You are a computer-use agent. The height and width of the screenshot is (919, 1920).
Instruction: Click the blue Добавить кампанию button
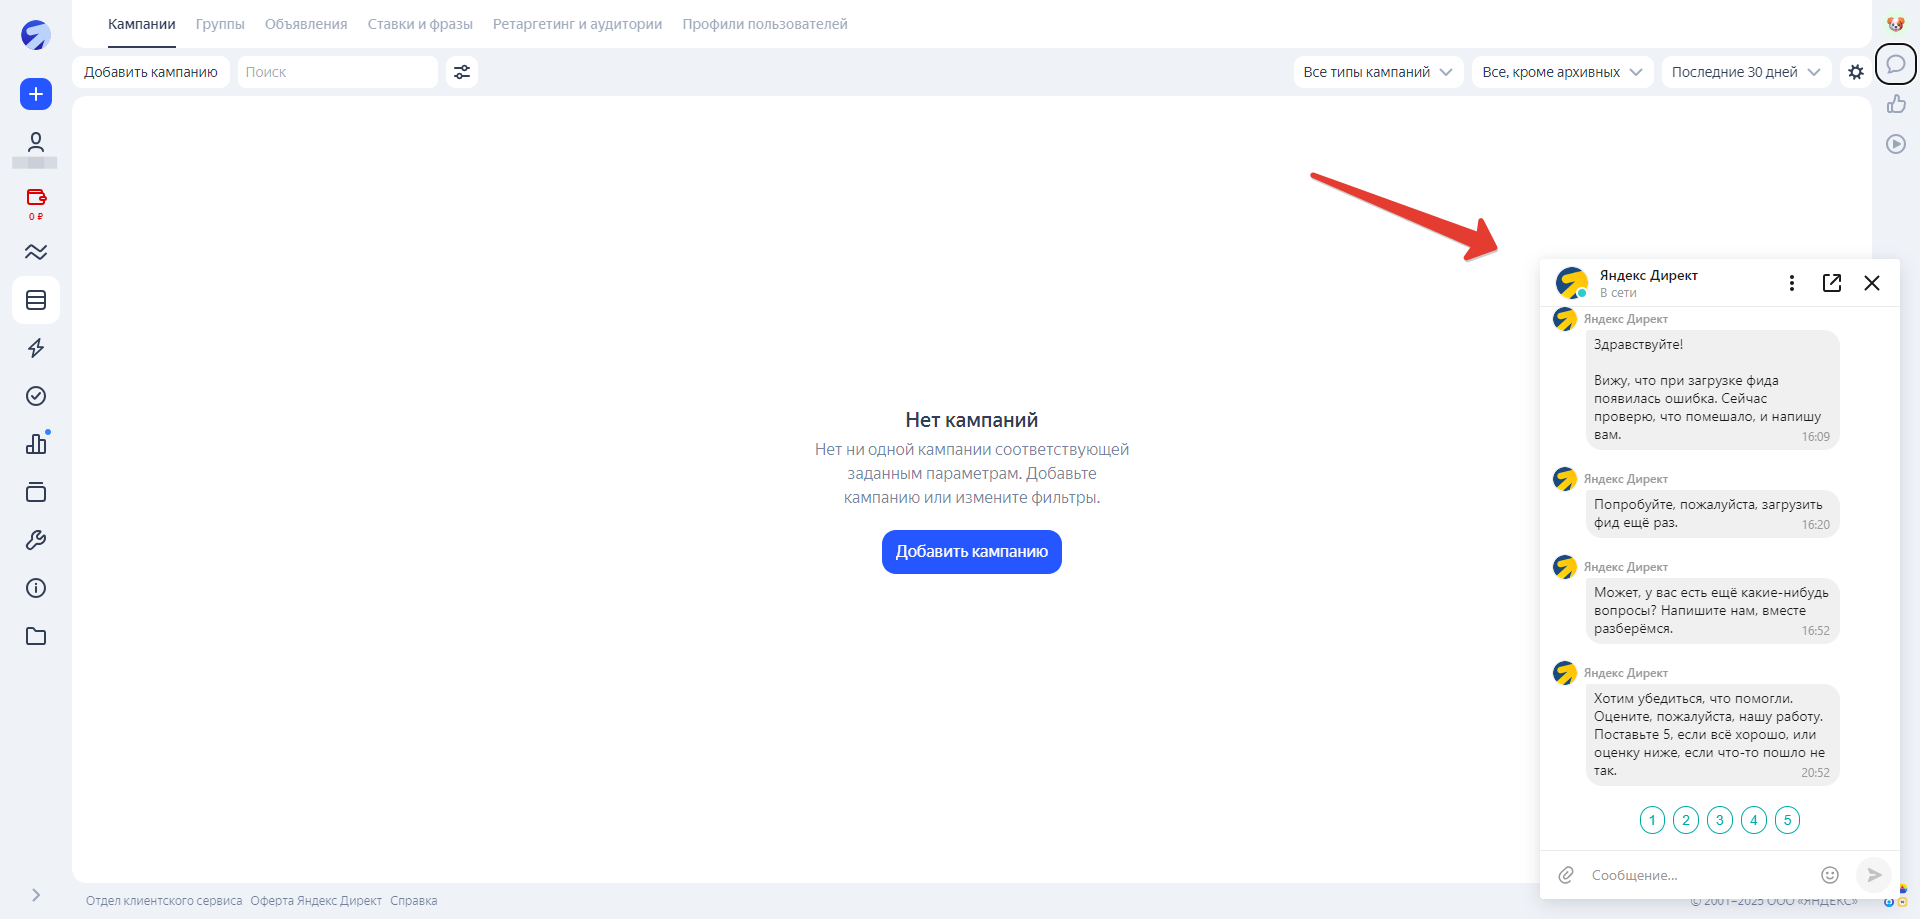[x=972, y=552]
